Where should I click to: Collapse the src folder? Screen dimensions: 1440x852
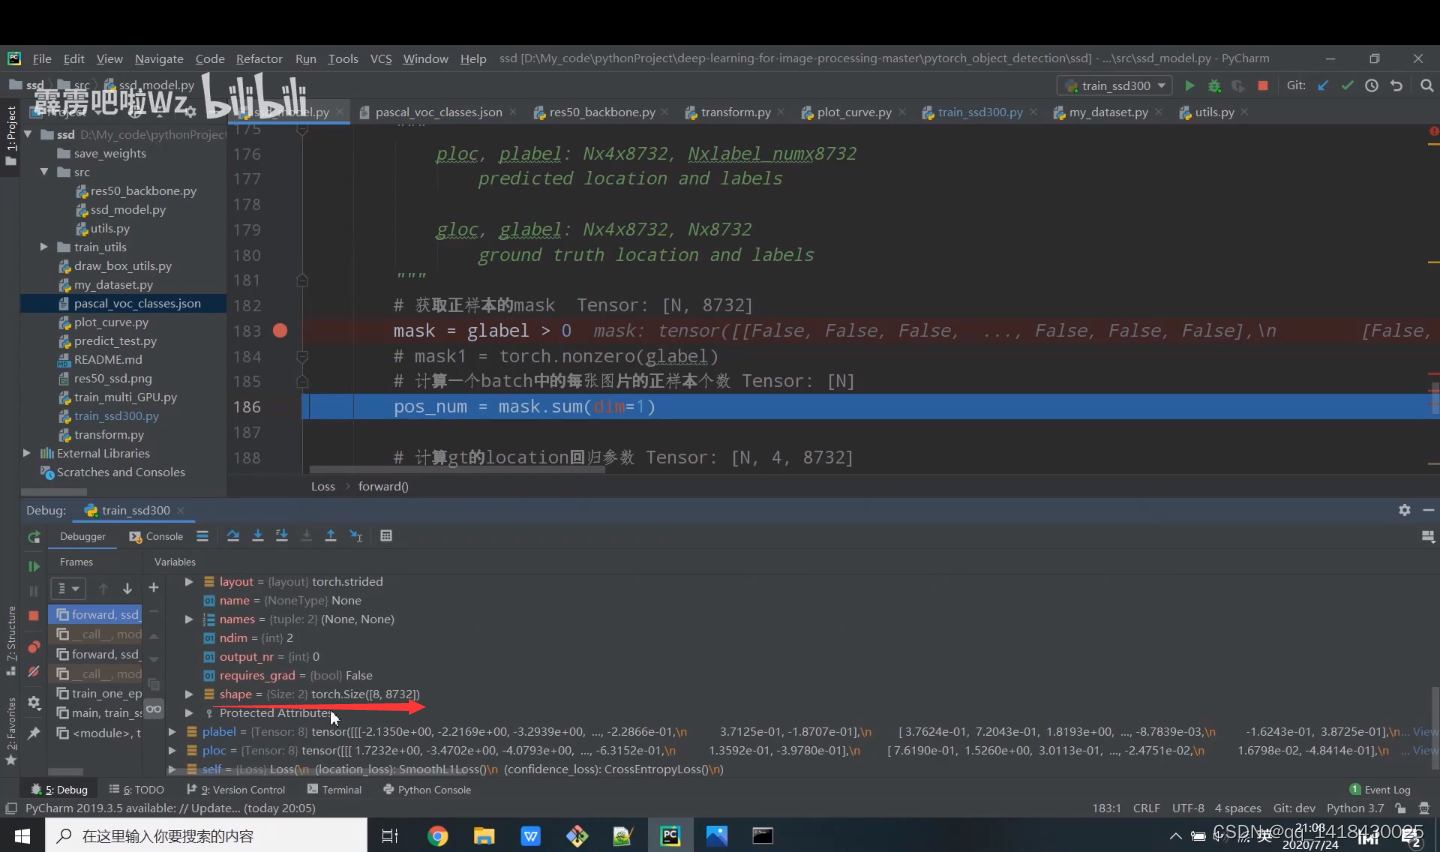[44, 172]
